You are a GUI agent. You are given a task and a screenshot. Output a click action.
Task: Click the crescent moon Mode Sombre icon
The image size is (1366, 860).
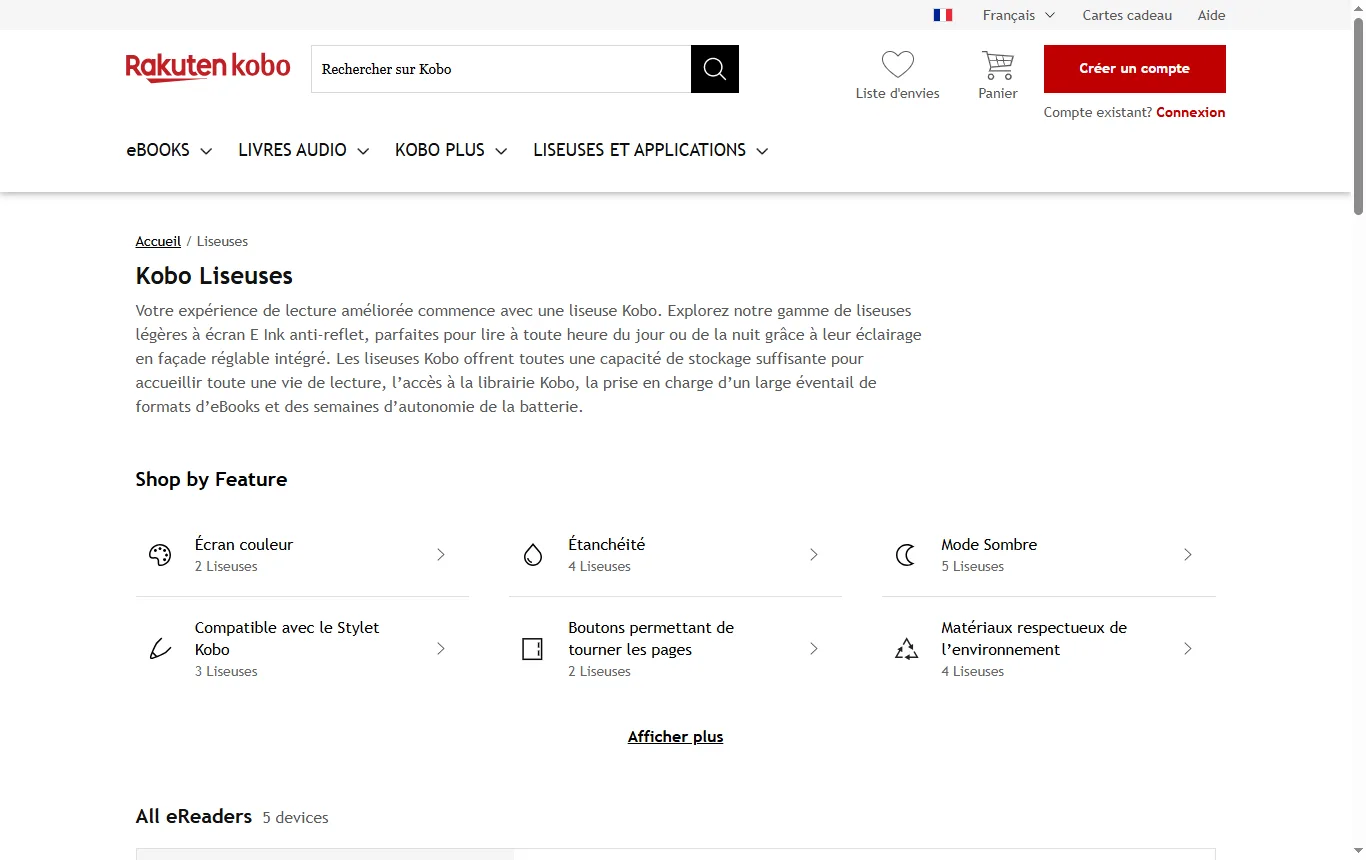coord(906,555)
